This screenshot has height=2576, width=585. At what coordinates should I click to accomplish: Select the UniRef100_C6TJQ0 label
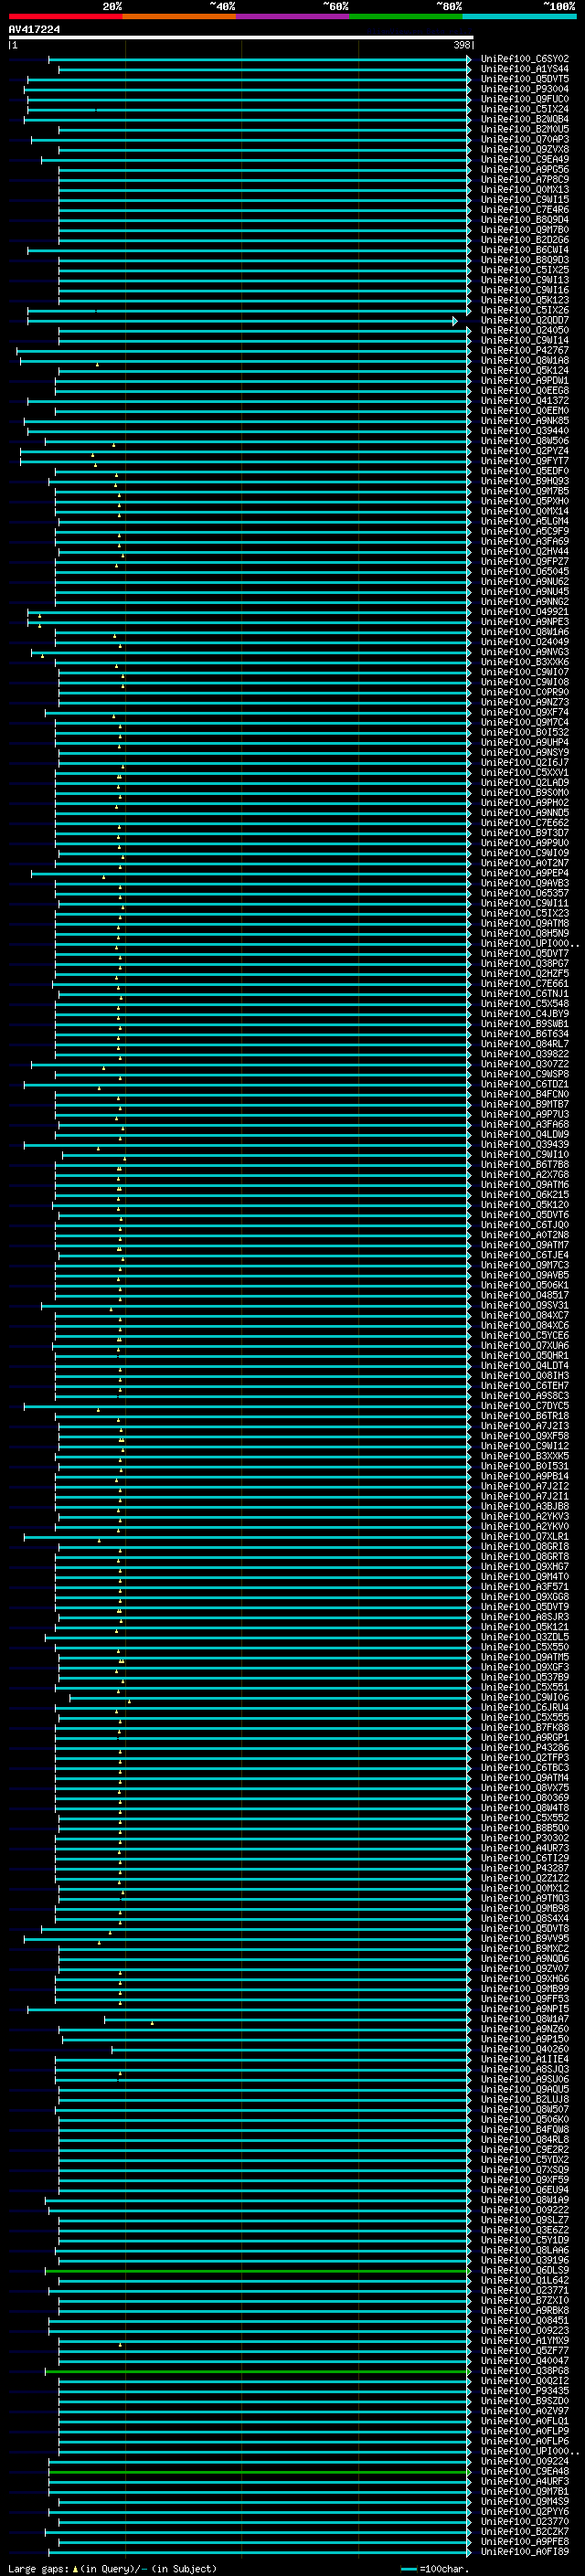[x=524, y=1225]
